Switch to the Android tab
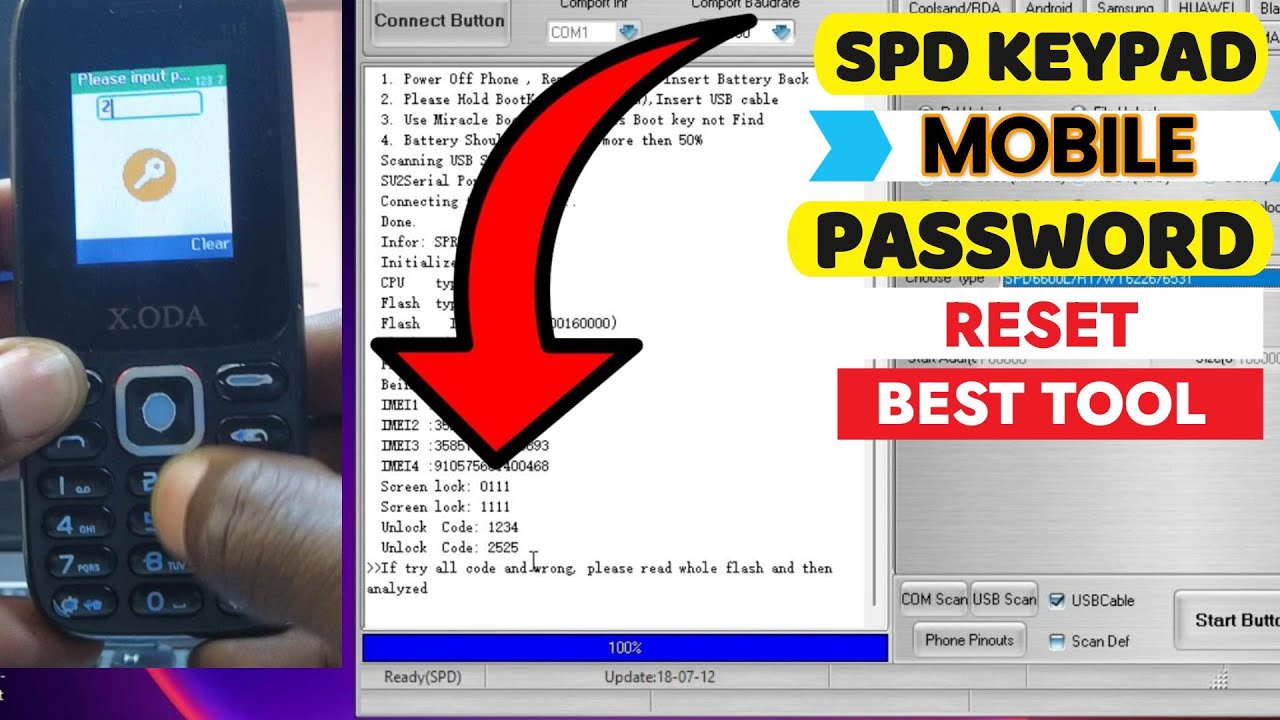Screen dimensions: 1280x720 pyautogui.click(x=1048, y=8)
